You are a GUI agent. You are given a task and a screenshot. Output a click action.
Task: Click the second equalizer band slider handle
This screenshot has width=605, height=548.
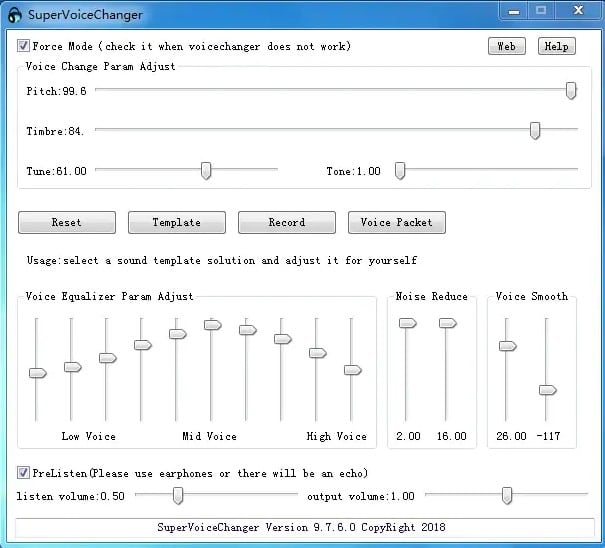[x=73, y=367]
